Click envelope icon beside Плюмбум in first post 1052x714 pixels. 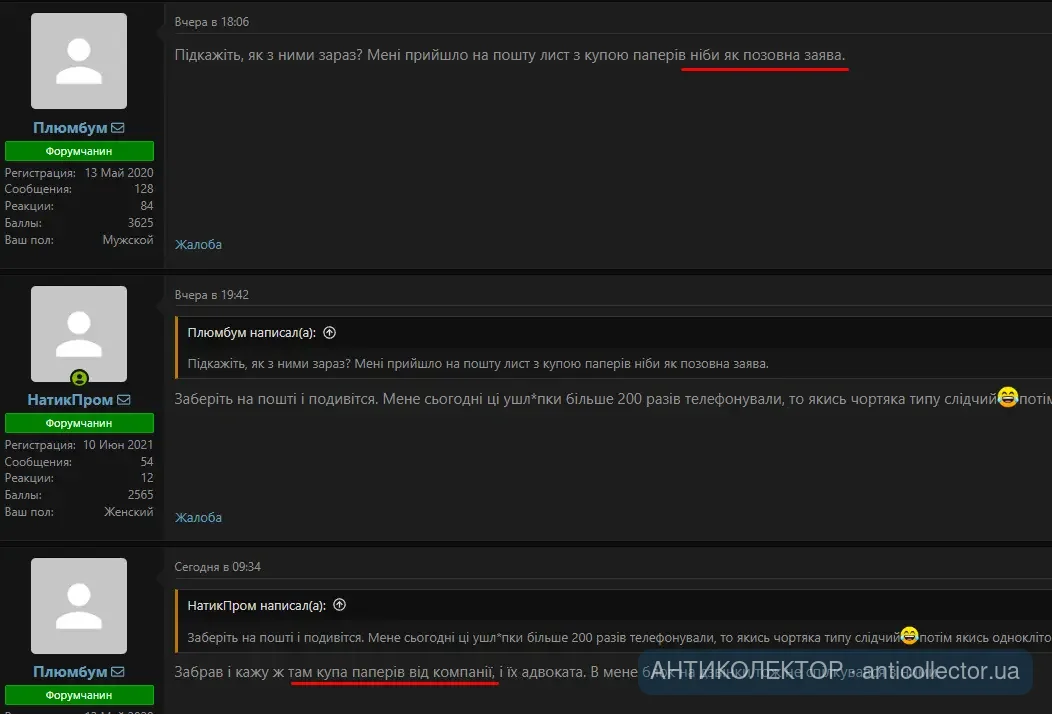(118, 128)
